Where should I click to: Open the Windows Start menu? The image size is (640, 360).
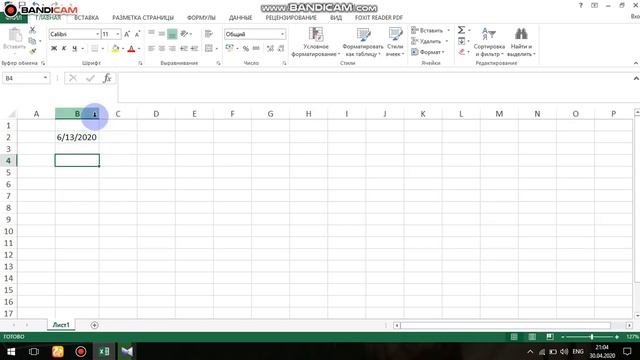[11, 351]
